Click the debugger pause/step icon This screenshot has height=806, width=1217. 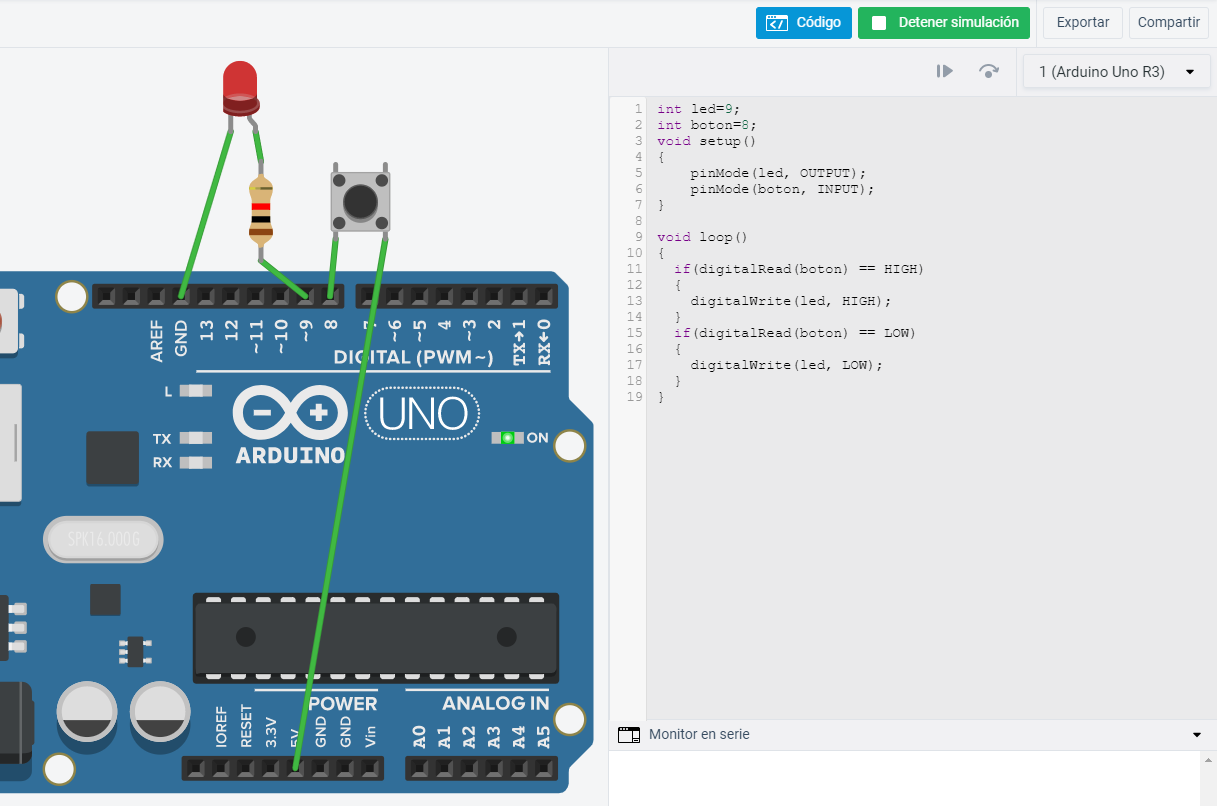coord(944,71)
